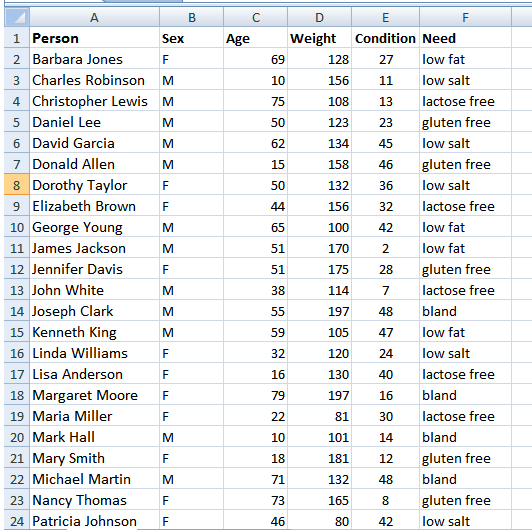Click Elizabeth Brown's 'lactose free' need cell
The height and width of the screenshot is (530, 532).
(466, 206)
